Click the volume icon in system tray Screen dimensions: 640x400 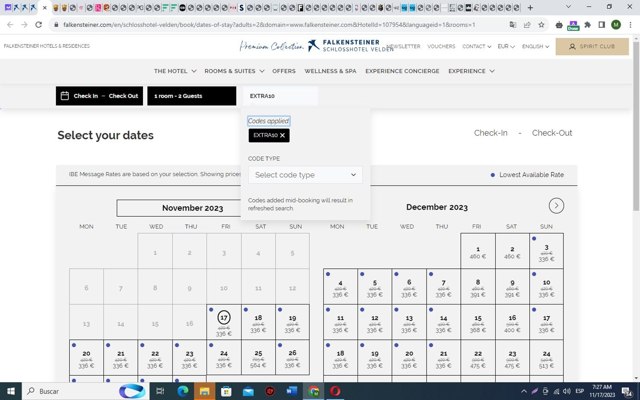click(566, 391)
